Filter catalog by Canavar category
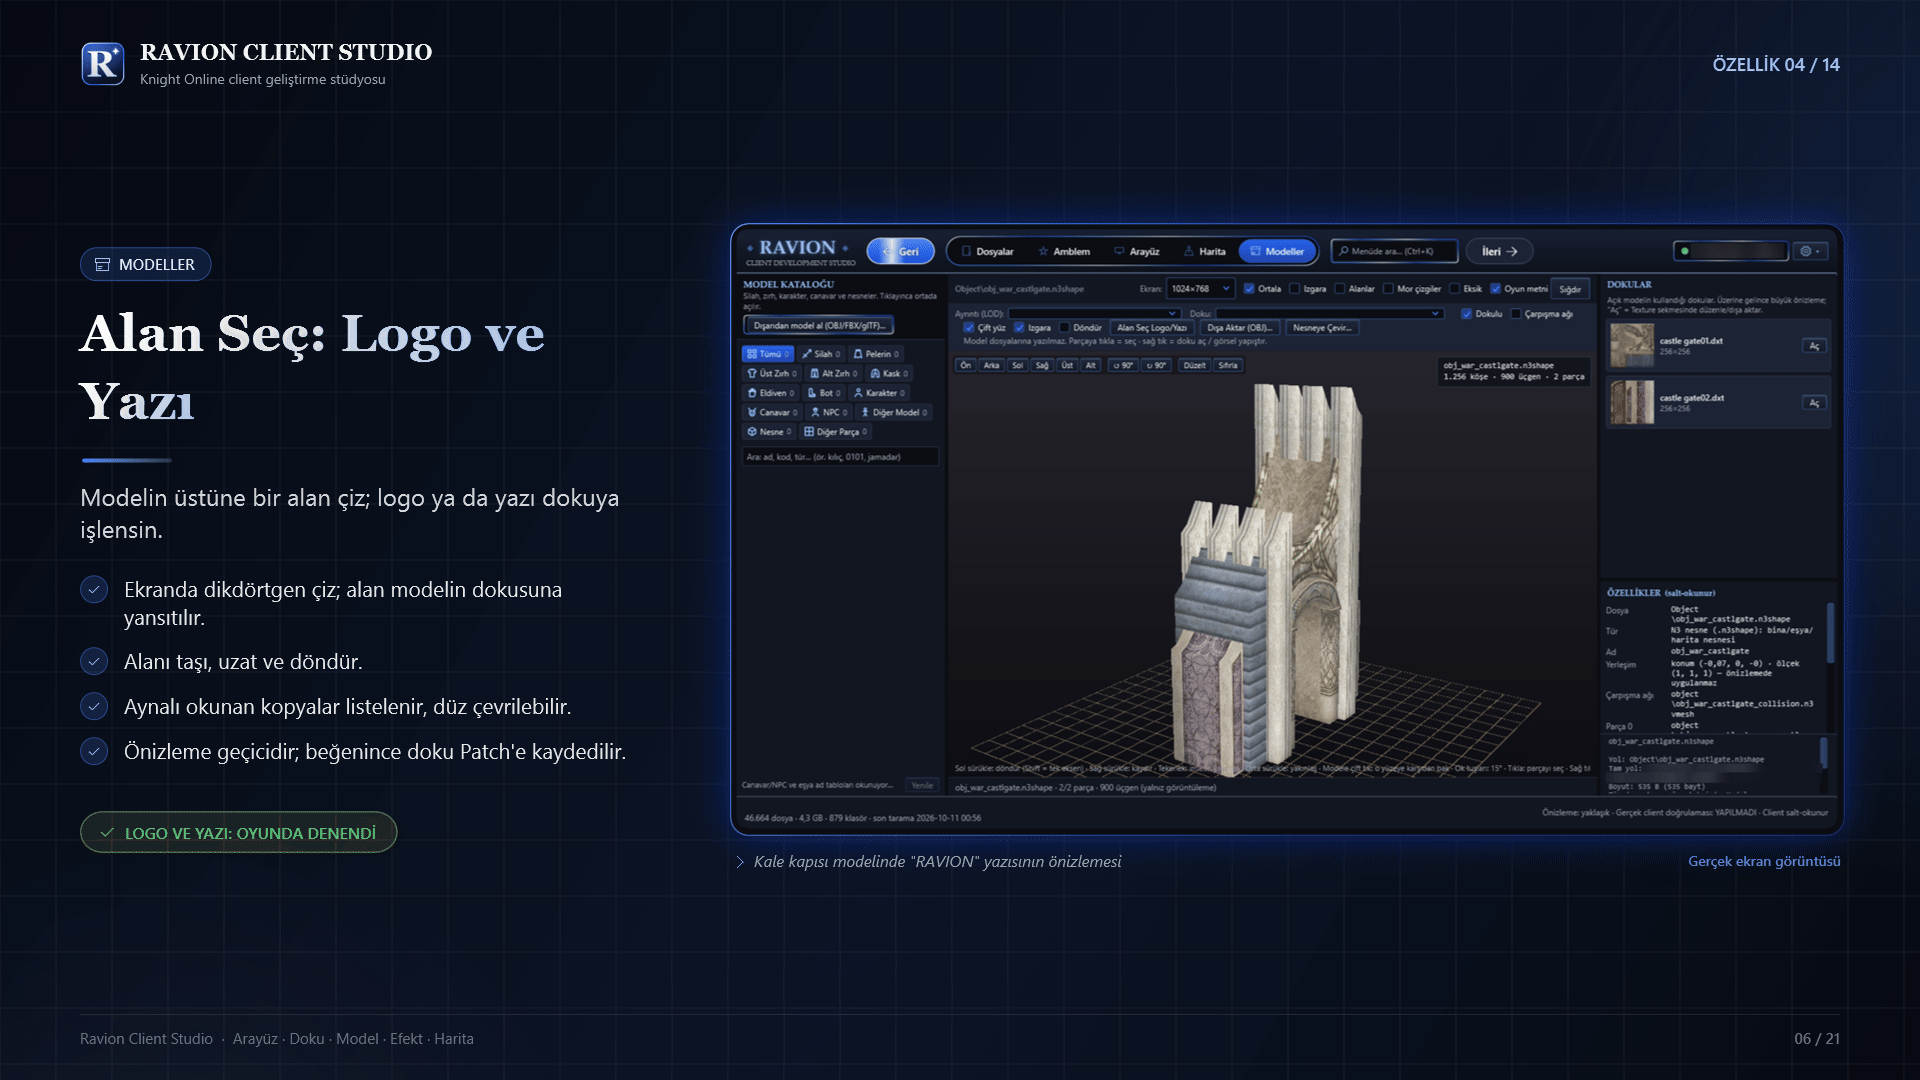Screen dimensions: 1920x1080 click(x=773, y=412)
